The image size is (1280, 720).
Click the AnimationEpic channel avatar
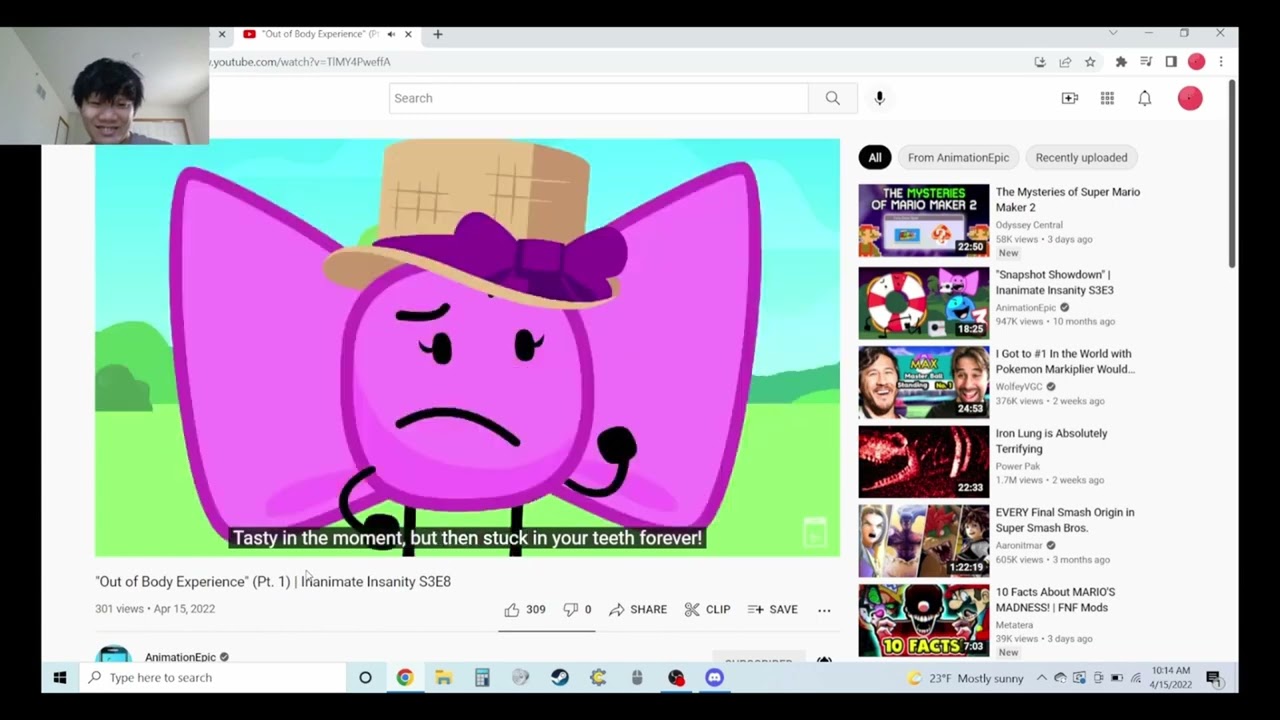click(114, 654)
